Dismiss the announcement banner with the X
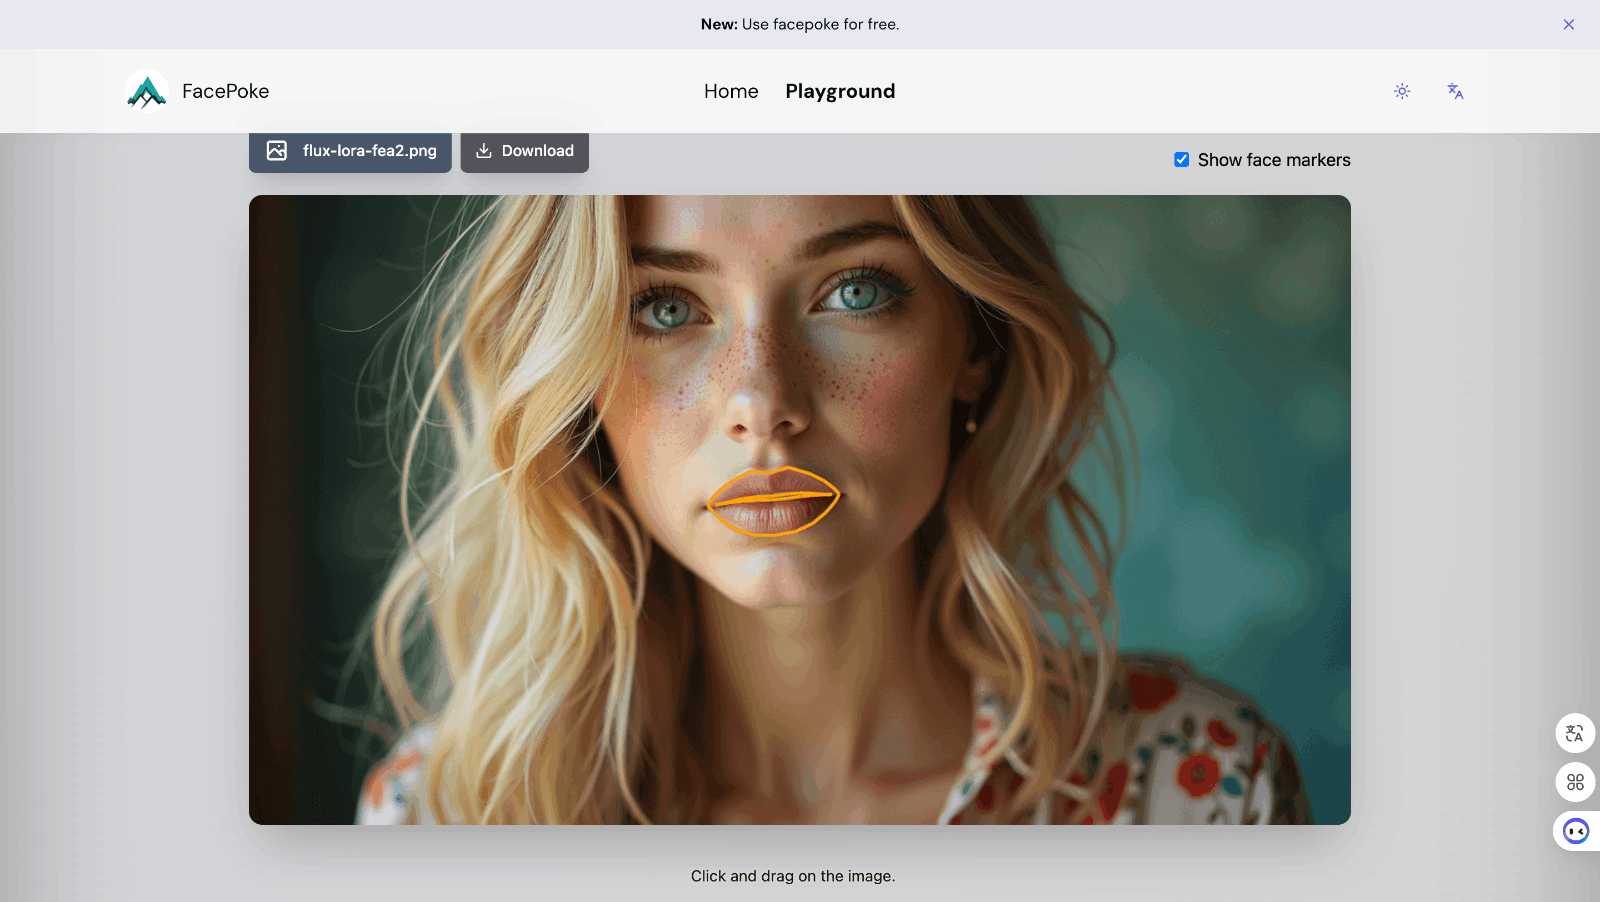 click(x=1569, y=24)
